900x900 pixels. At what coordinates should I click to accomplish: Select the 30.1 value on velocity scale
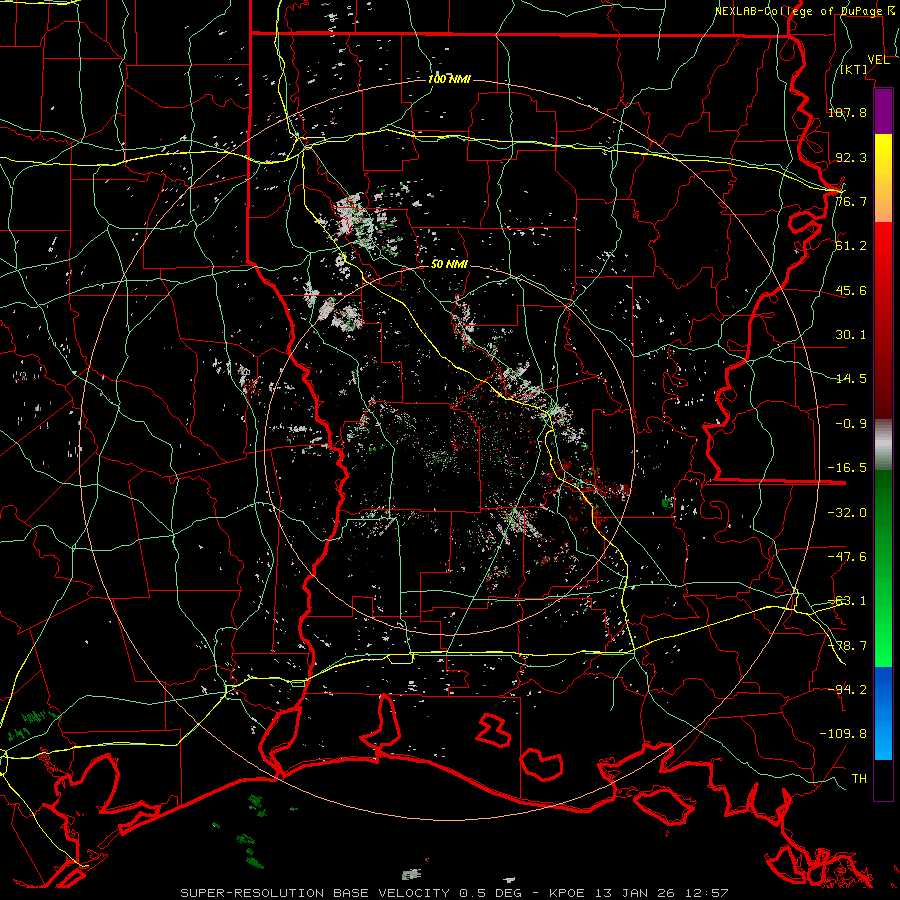[851, 335]
